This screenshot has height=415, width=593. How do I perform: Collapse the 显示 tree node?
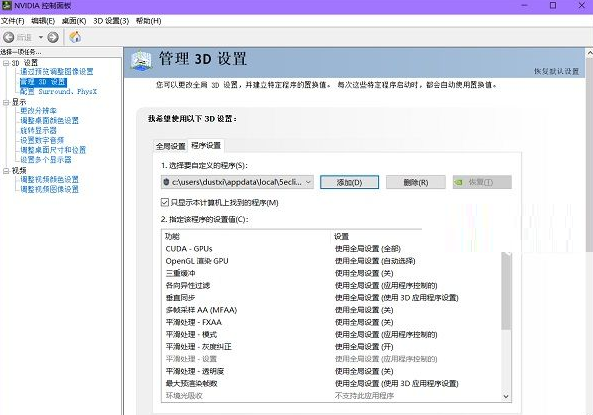(6, 102)
